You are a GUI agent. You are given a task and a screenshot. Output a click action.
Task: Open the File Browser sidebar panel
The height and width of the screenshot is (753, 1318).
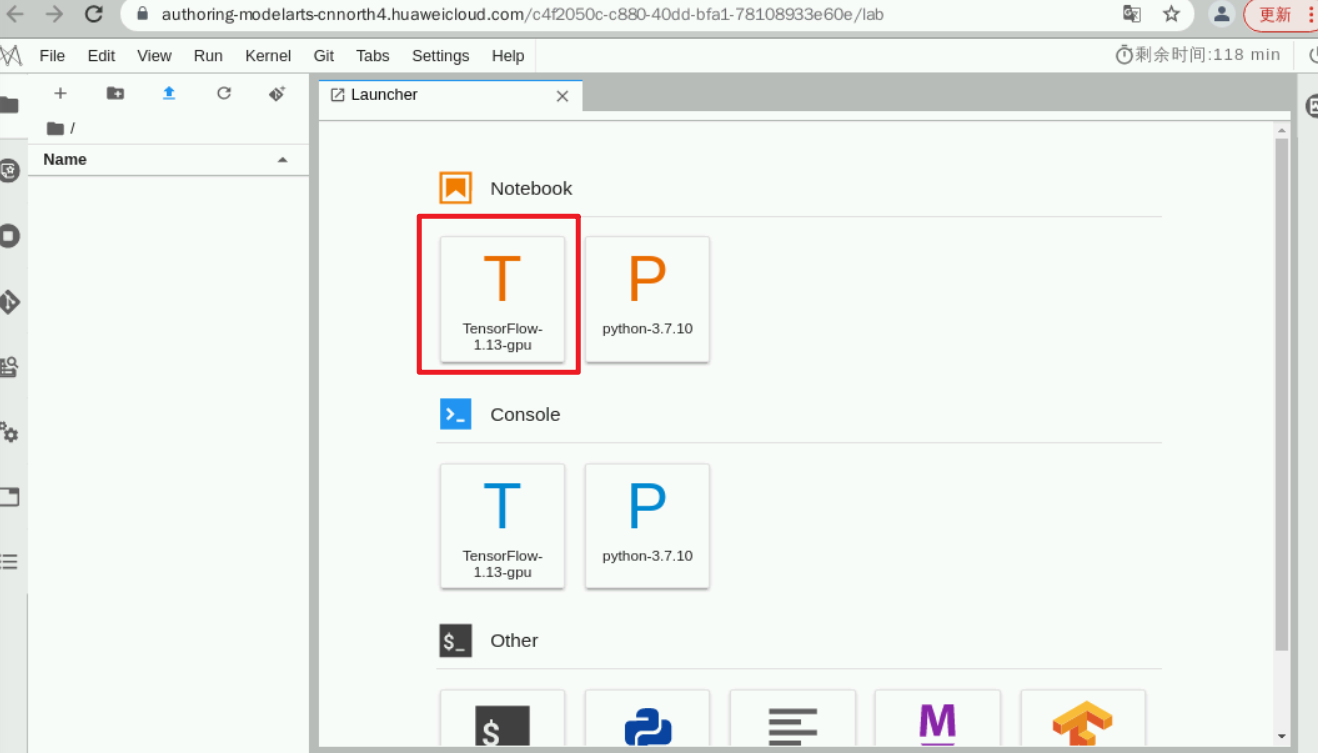[x=9, y=104]
